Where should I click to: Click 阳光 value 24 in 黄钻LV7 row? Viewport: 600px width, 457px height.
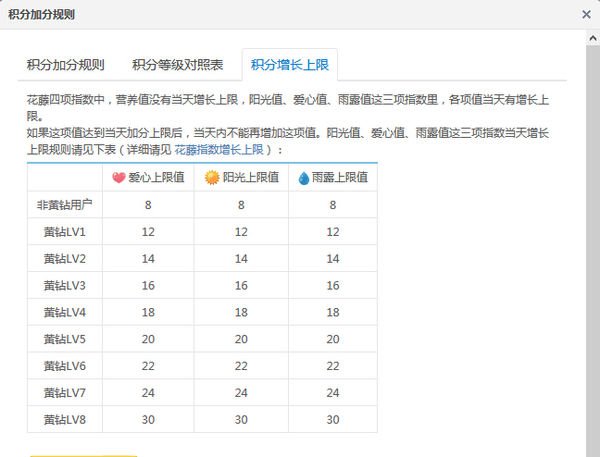(x=241, y=393)
